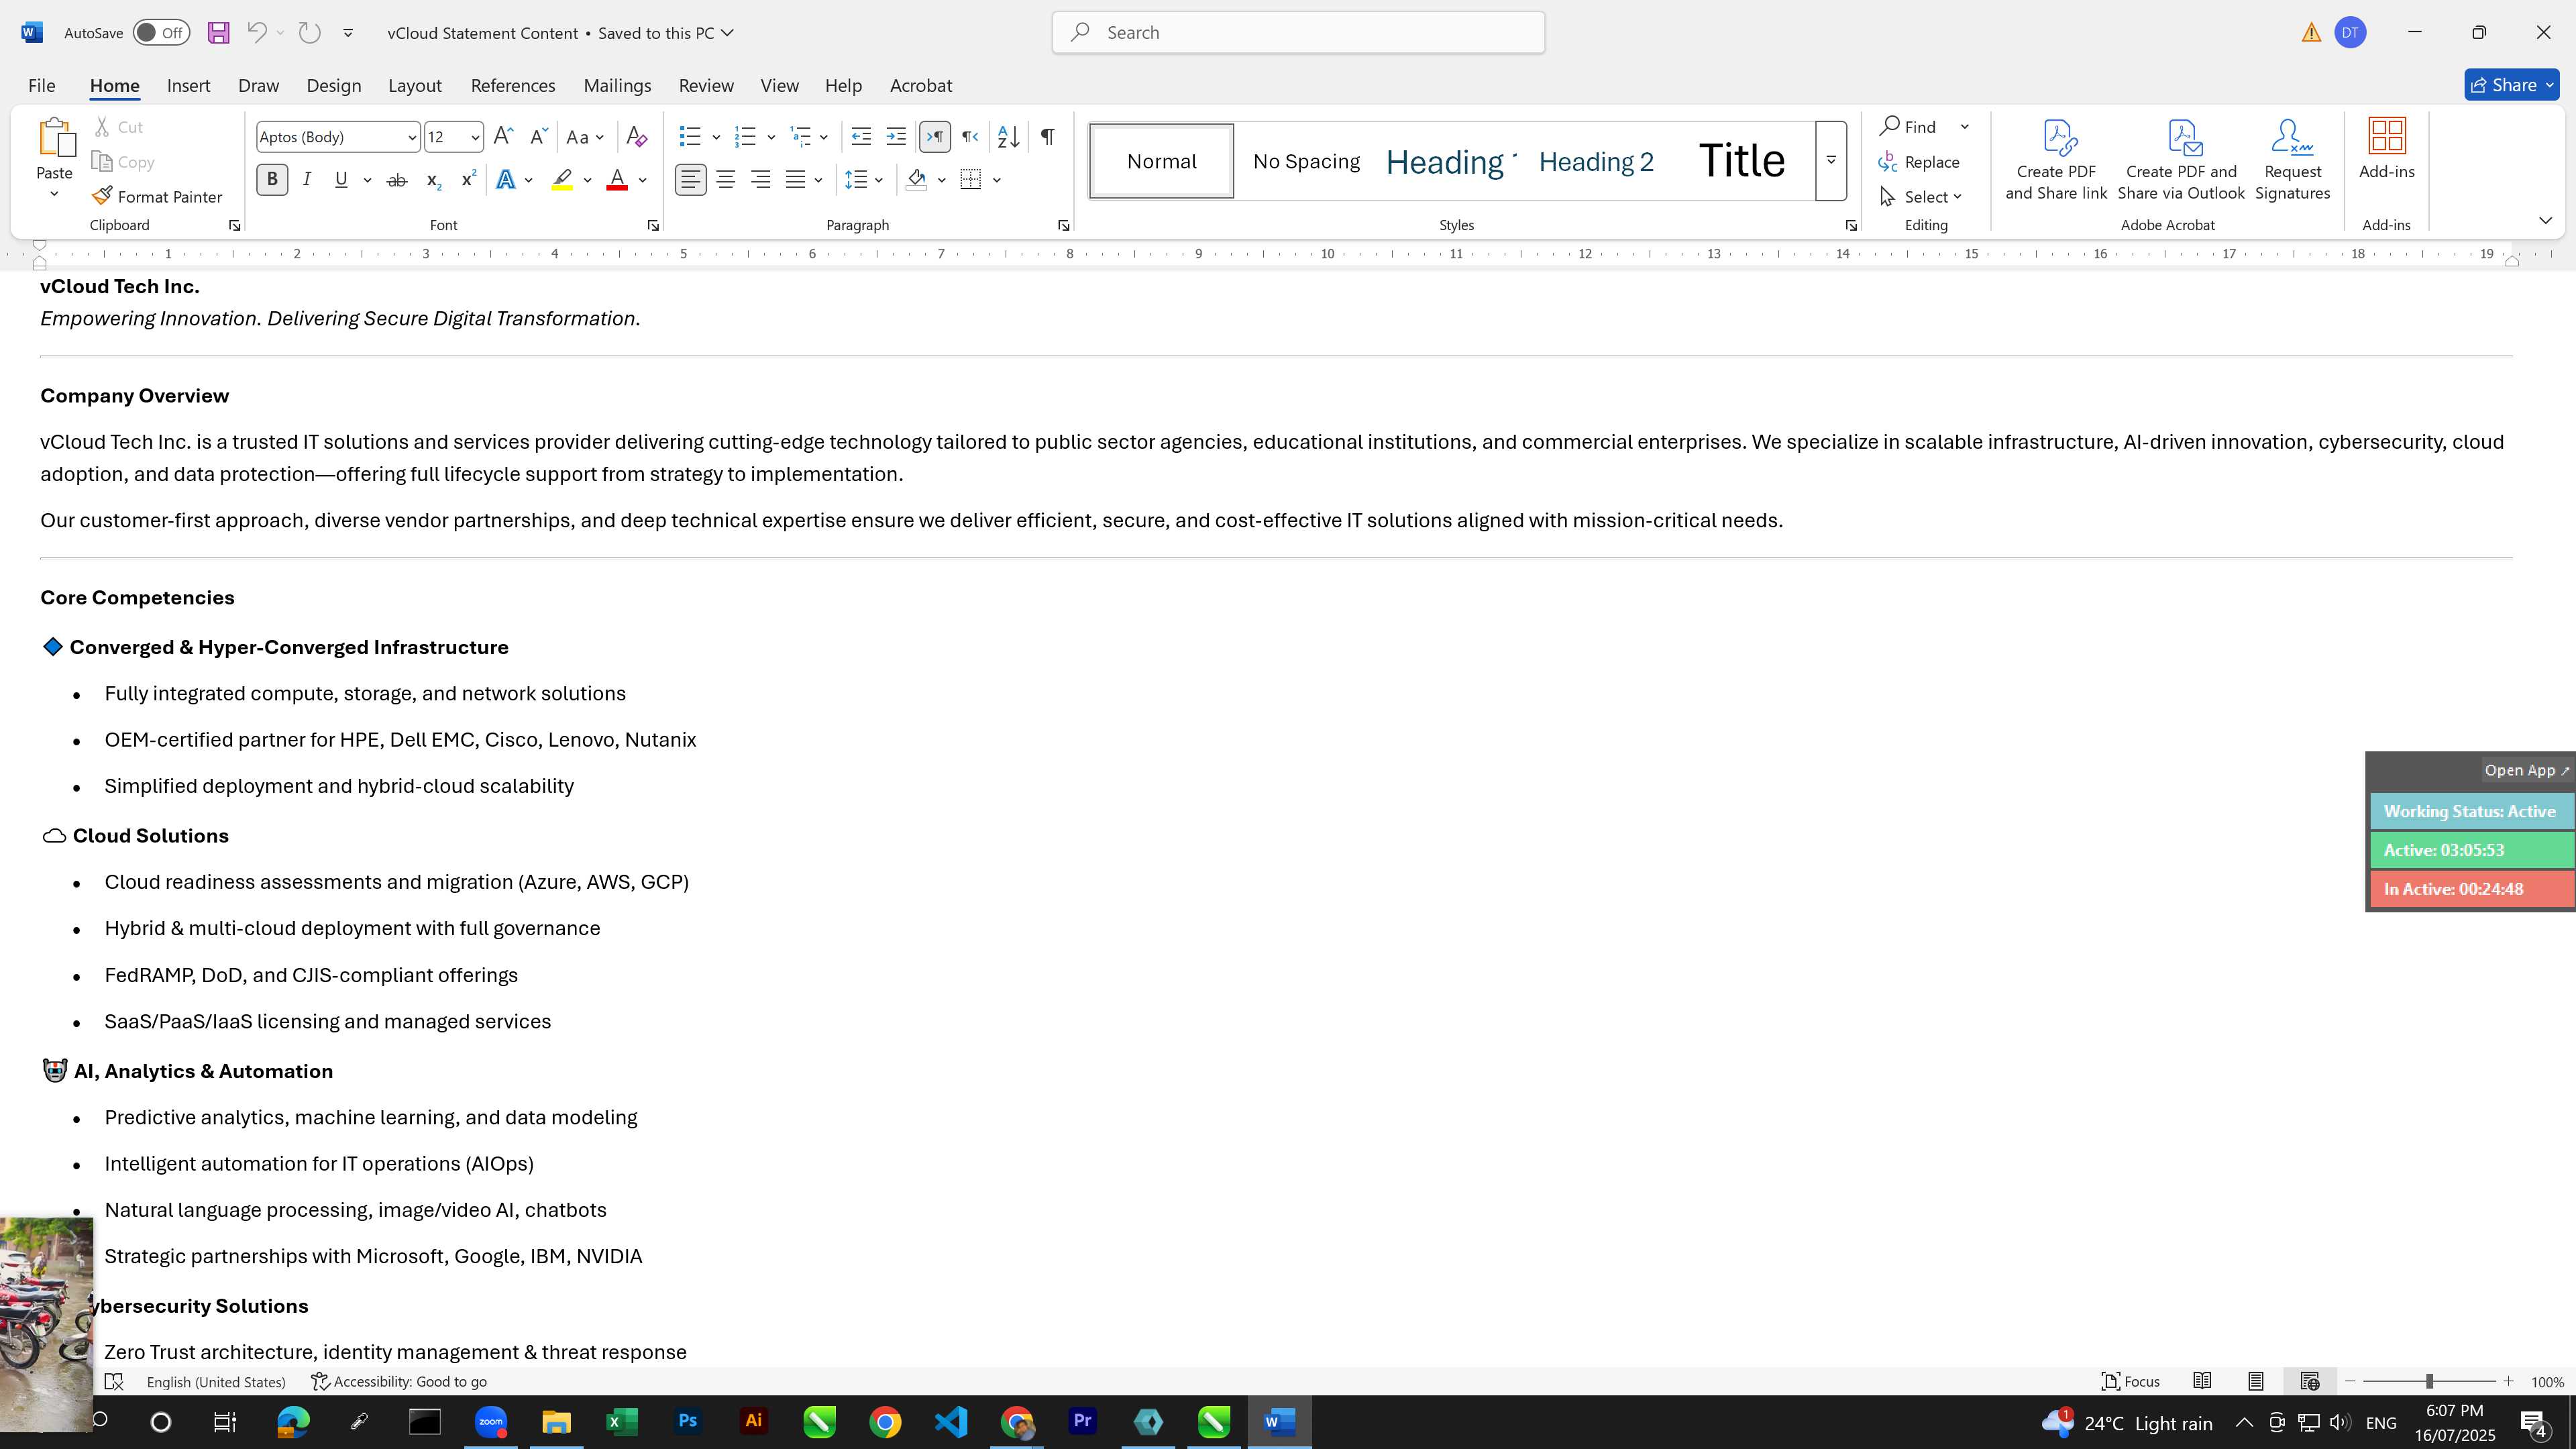Center align the paragraph
Viewport: 2576px width, 1449px height.
726,180
